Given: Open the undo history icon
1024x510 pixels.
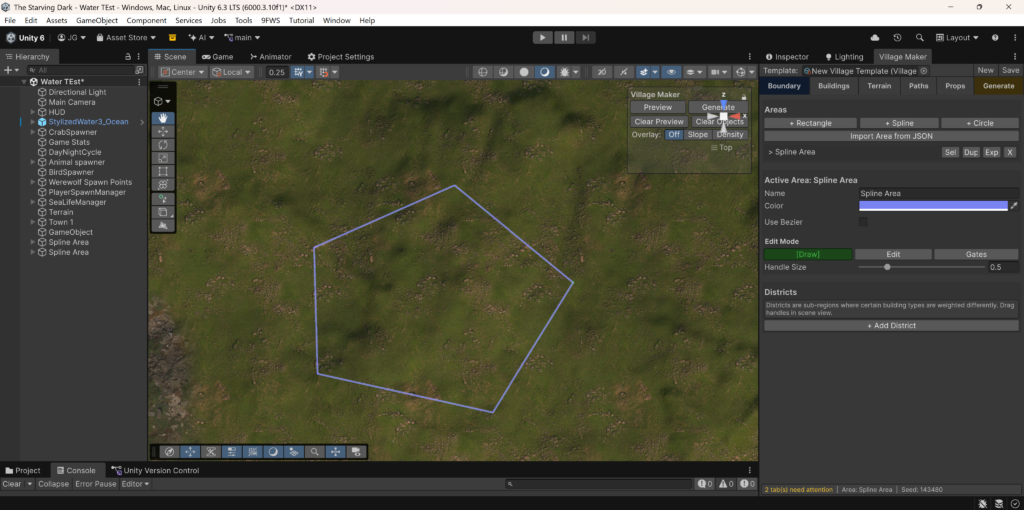Looking at the screenshot, I should pos(897,37).
